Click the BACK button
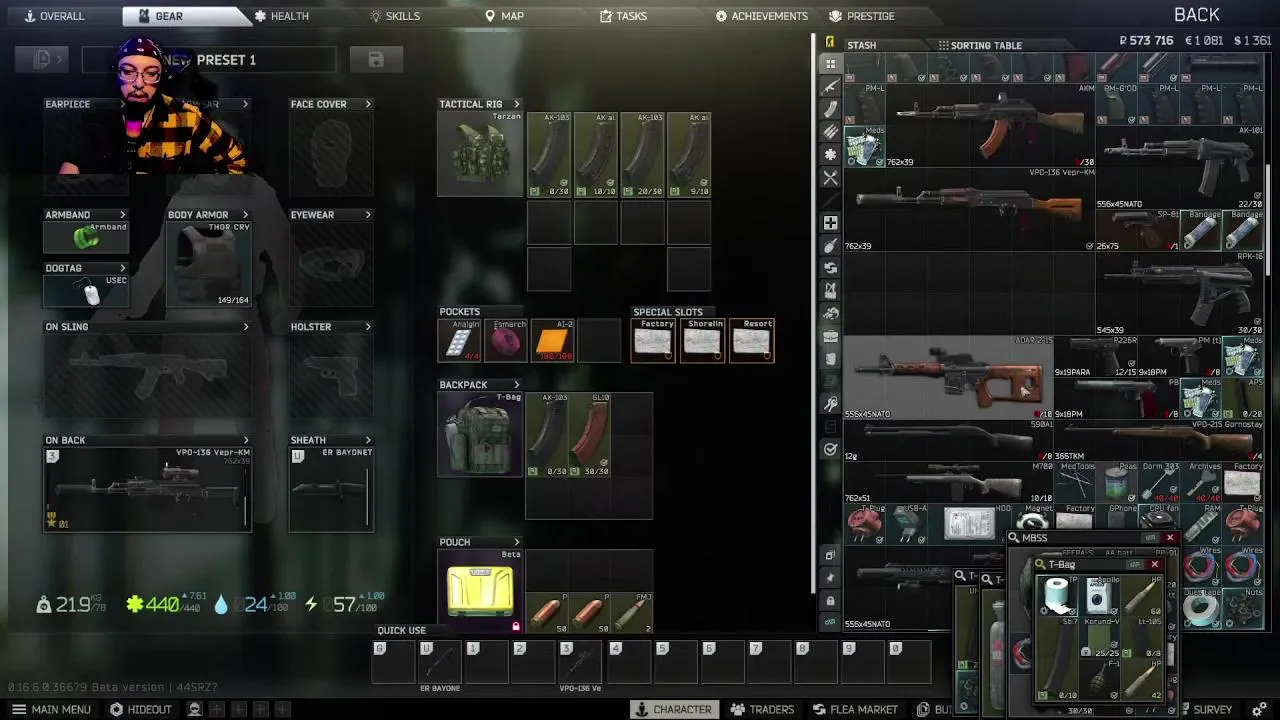 tap(1196, 15)
